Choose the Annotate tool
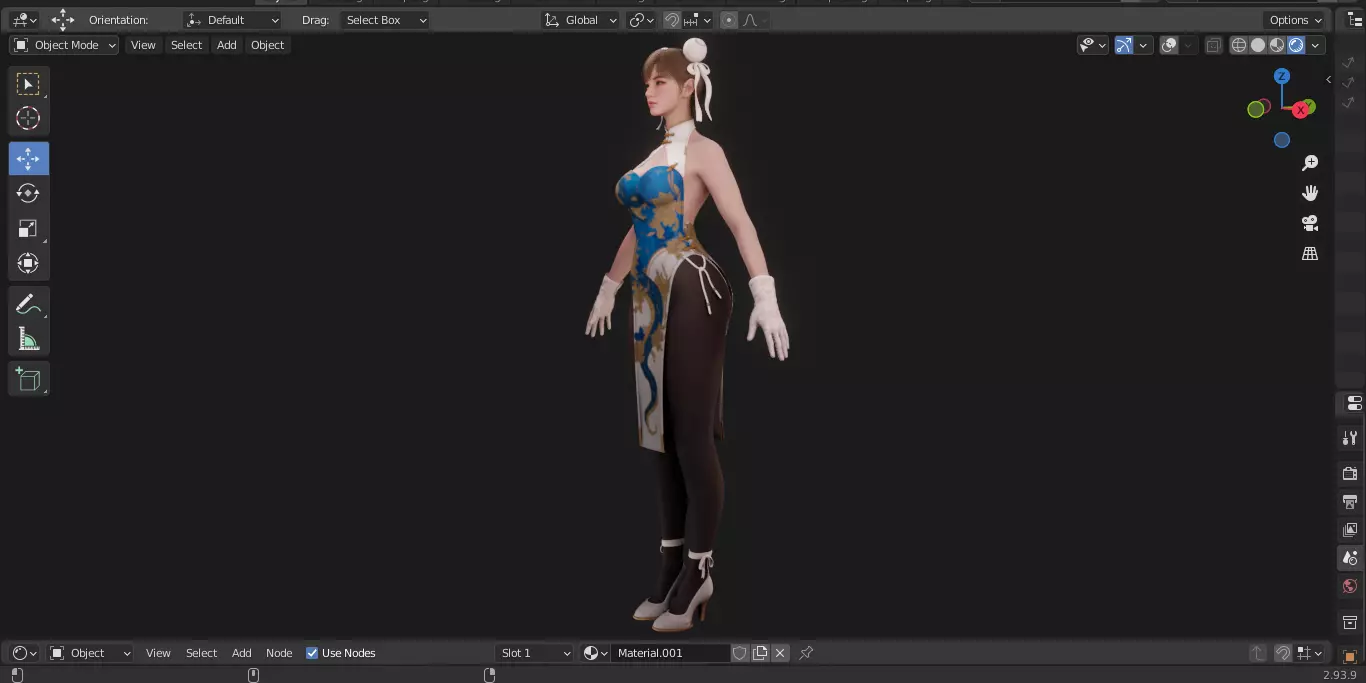Image resolution: width=1366 pixels, height=683 pixels. (x=28, y=304)
